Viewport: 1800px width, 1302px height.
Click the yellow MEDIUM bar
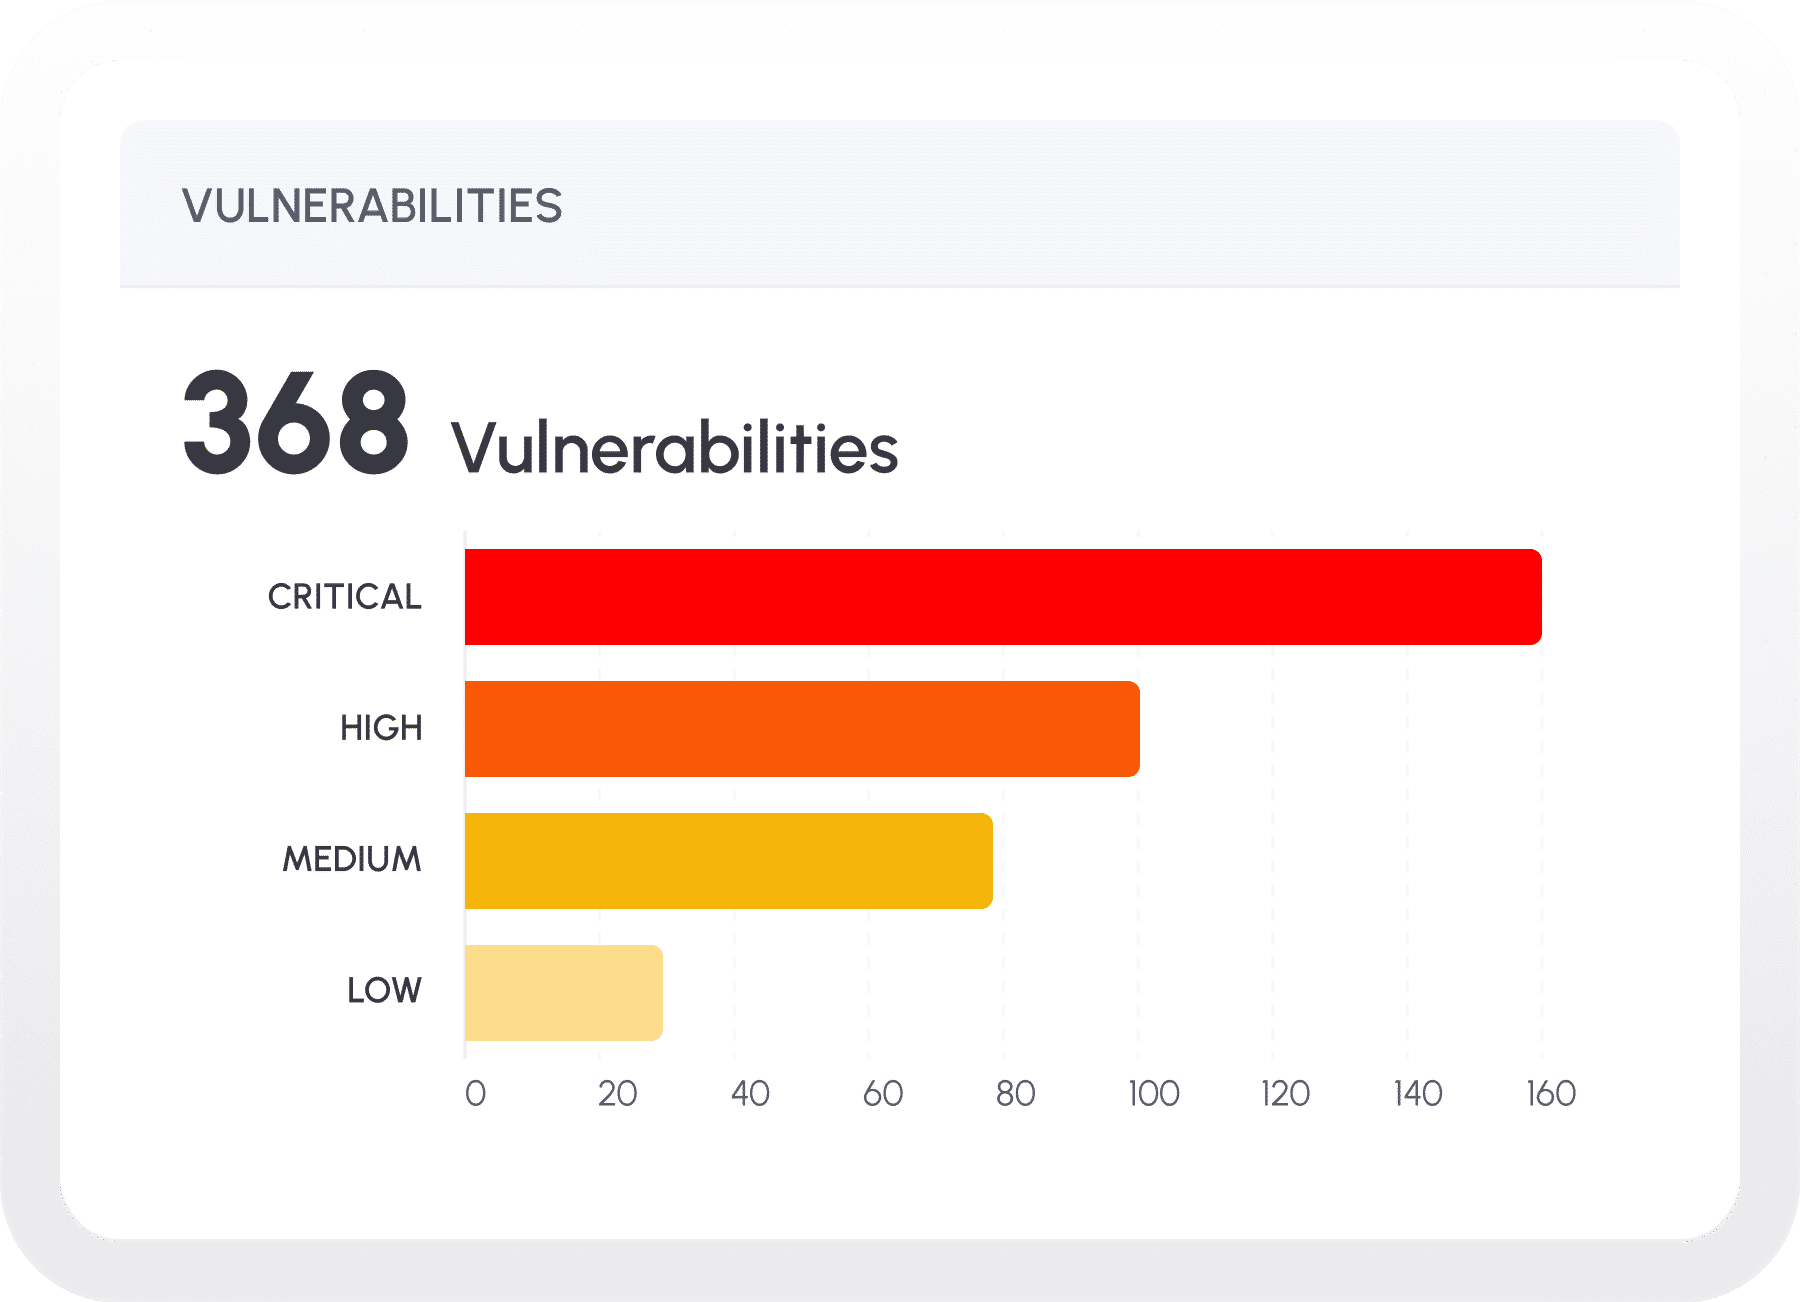coord(728,861)
